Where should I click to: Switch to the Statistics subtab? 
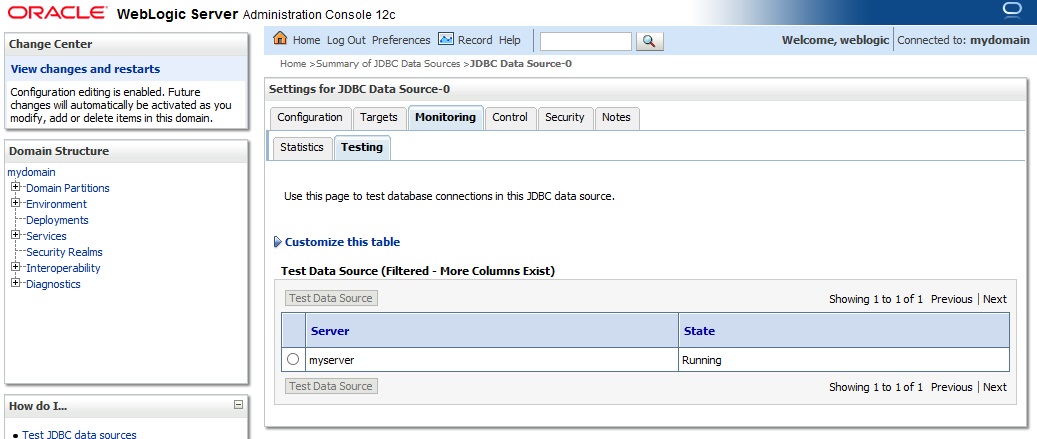point(302,147)
